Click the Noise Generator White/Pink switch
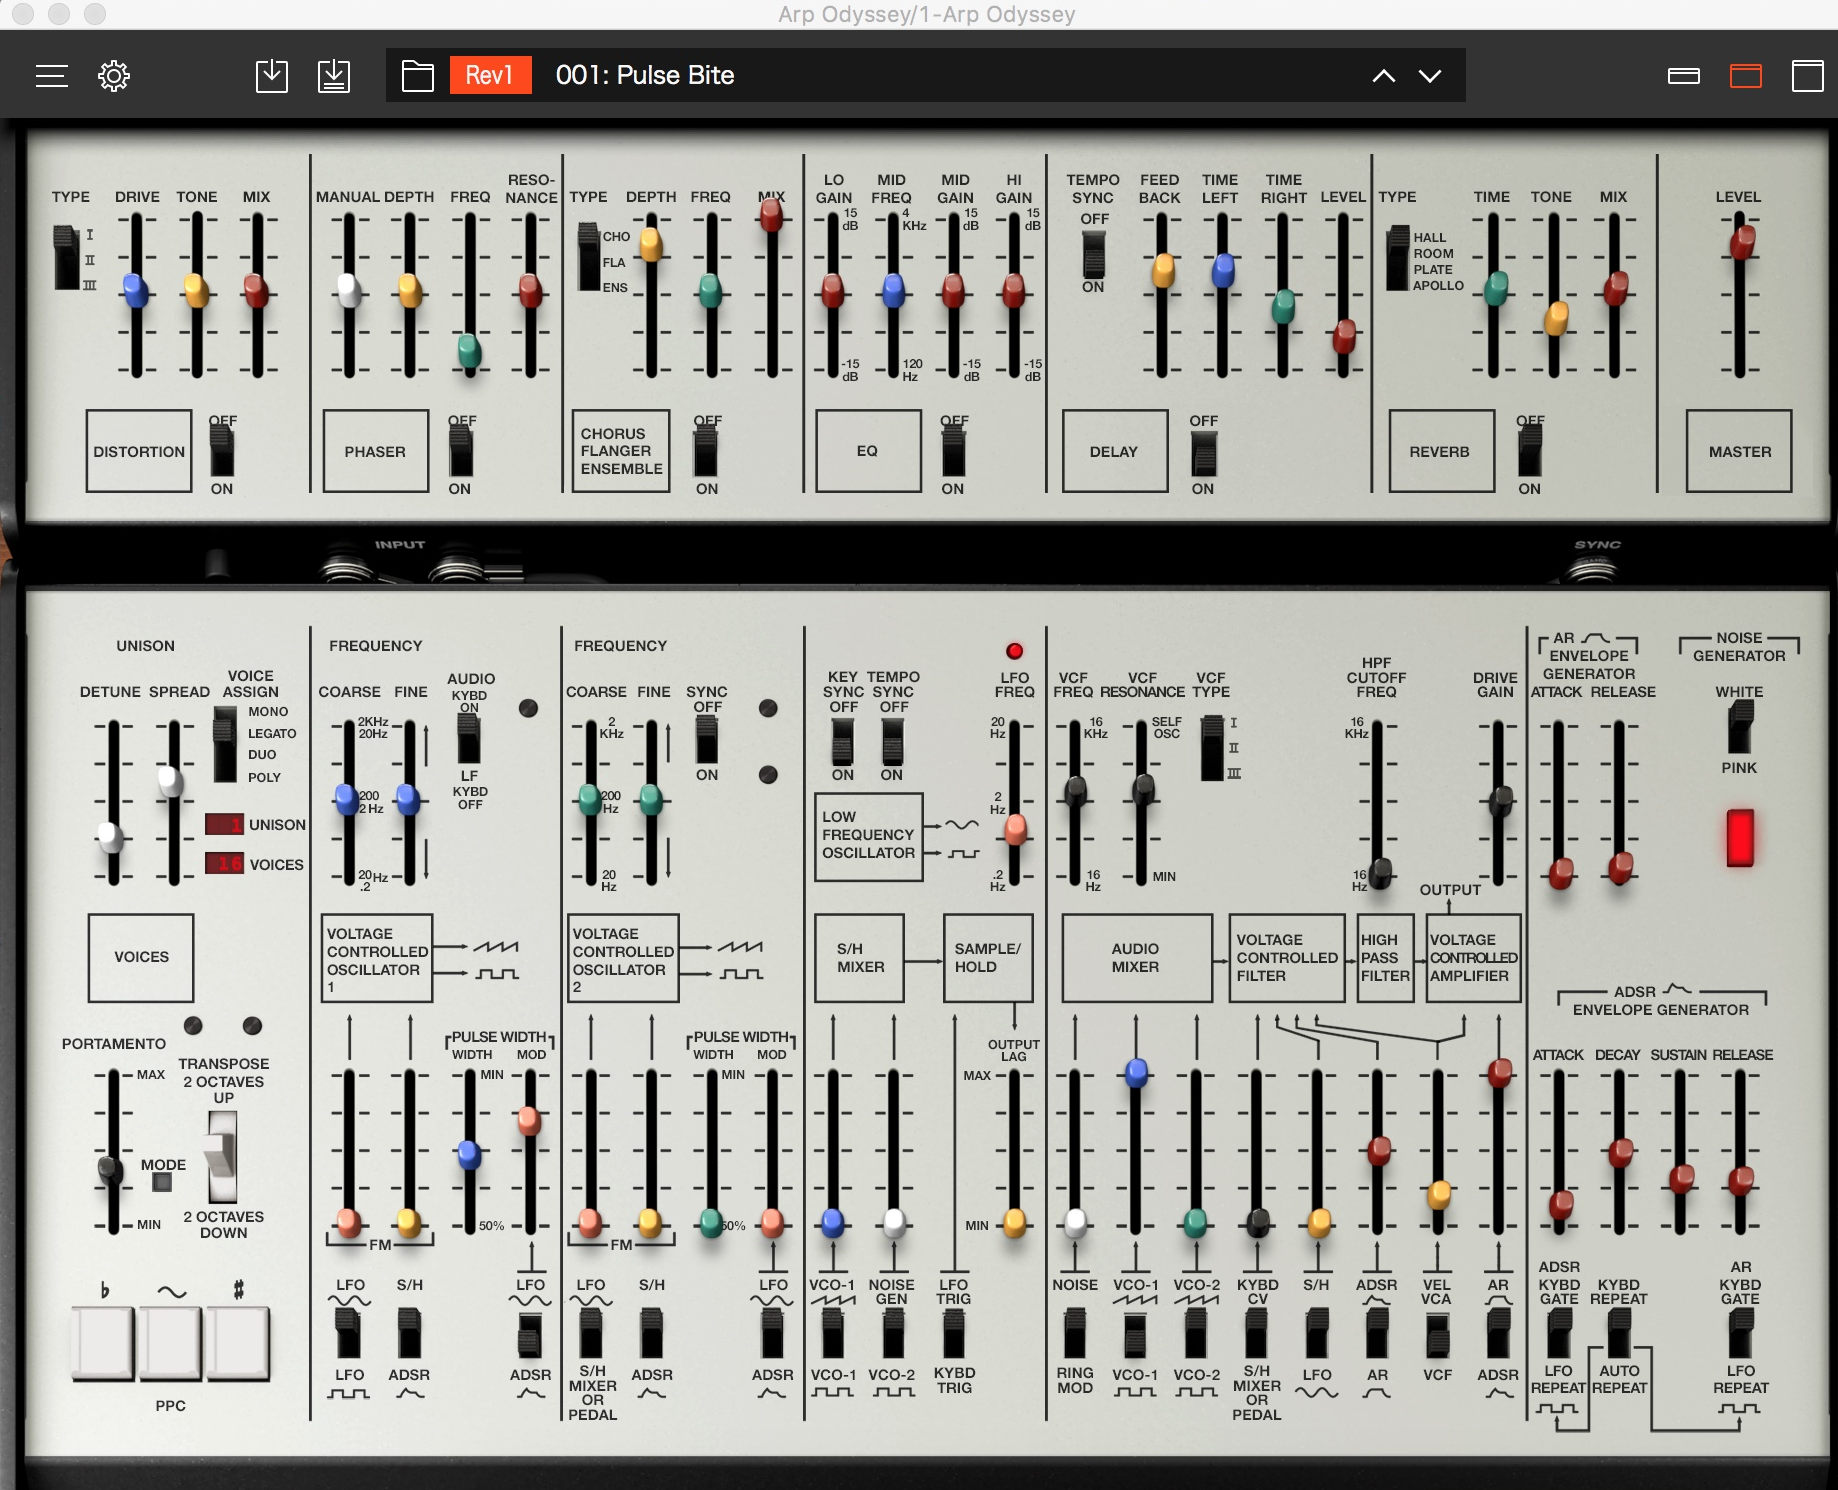Screen dimensions: 1838x1490 1740,727
